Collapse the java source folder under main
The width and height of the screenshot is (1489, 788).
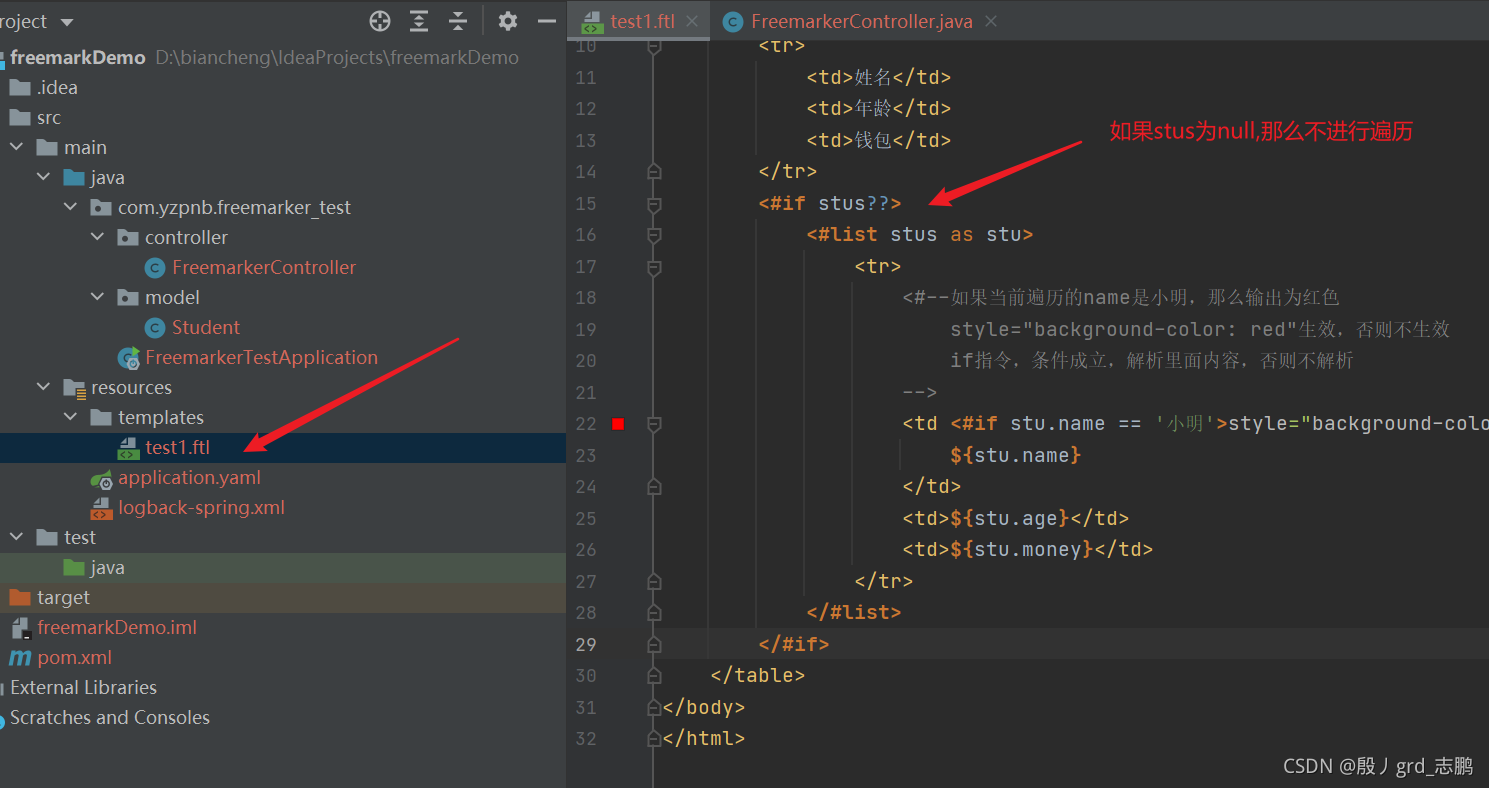click(44, 177)
